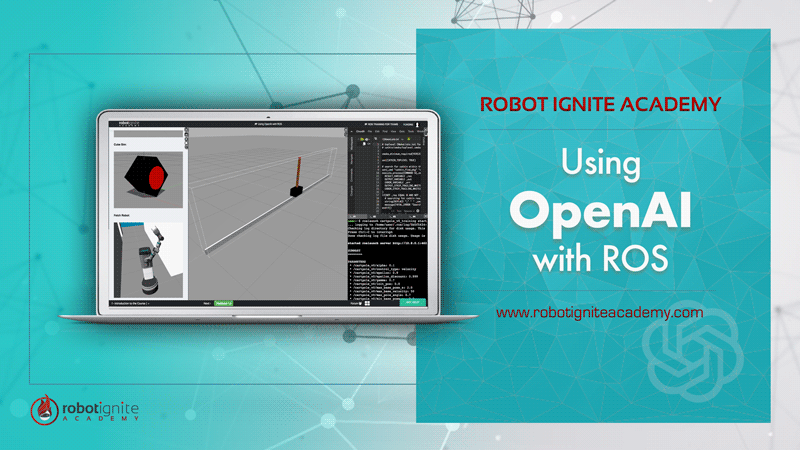Click the robotignite academy logo below the laptop
Viewport: 800px width, 450px height.
pos(85,410)
